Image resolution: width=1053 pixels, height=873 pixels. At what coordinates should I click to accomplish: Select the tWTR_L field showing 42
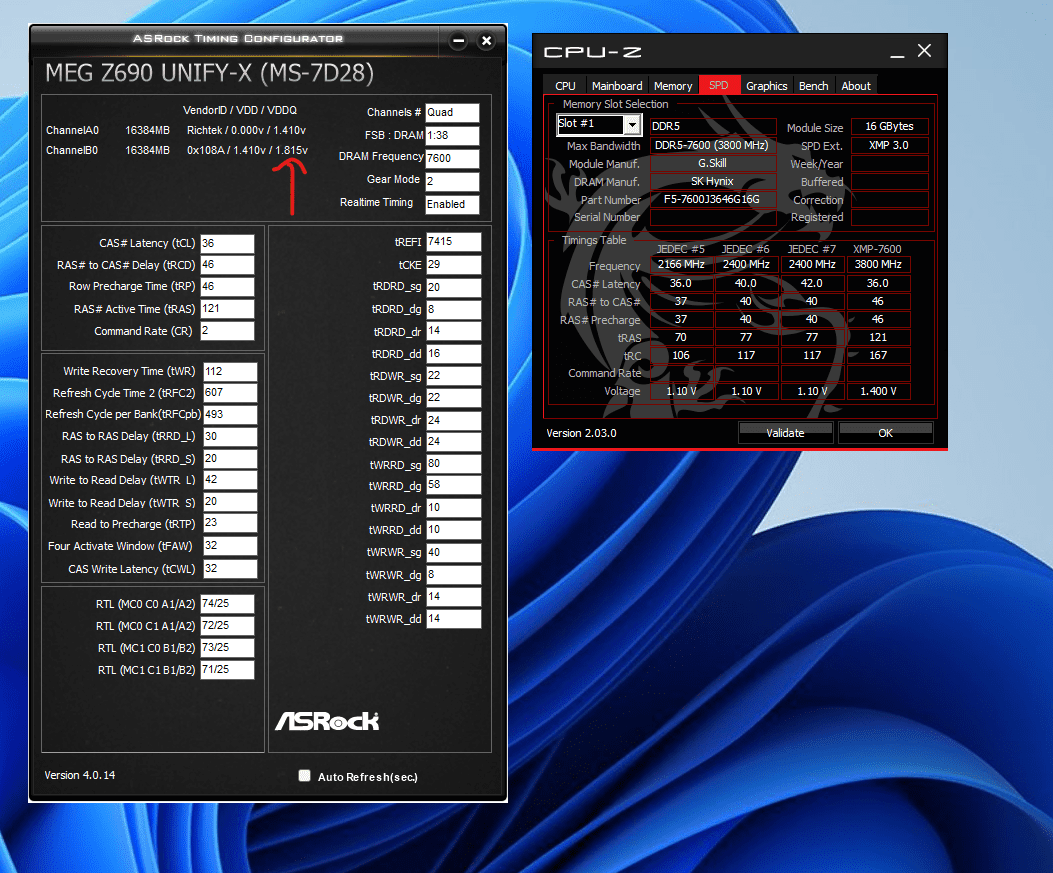point(230,479)
